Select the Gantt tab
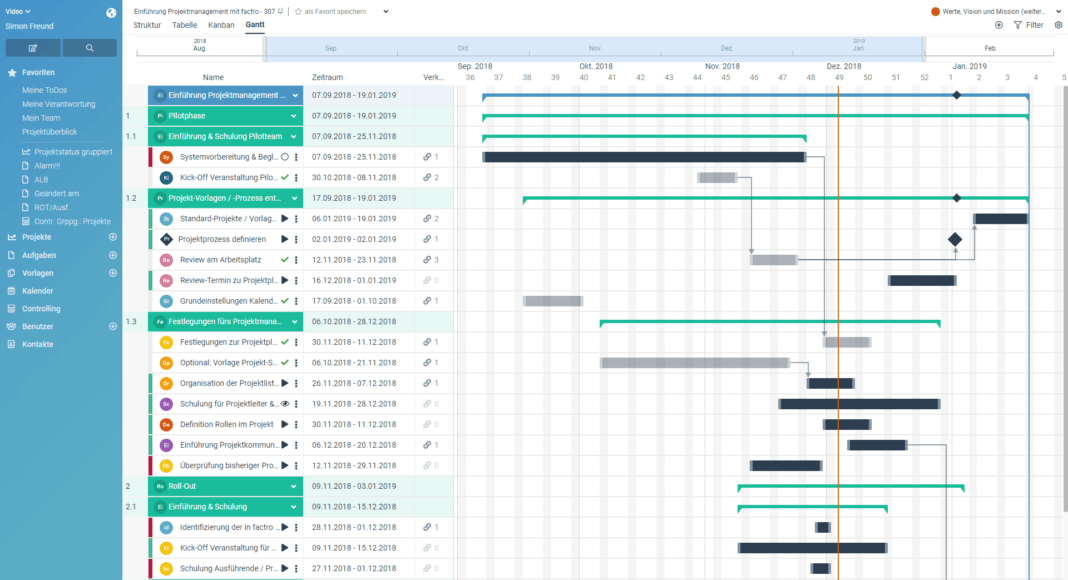 (x=255, y=25)
